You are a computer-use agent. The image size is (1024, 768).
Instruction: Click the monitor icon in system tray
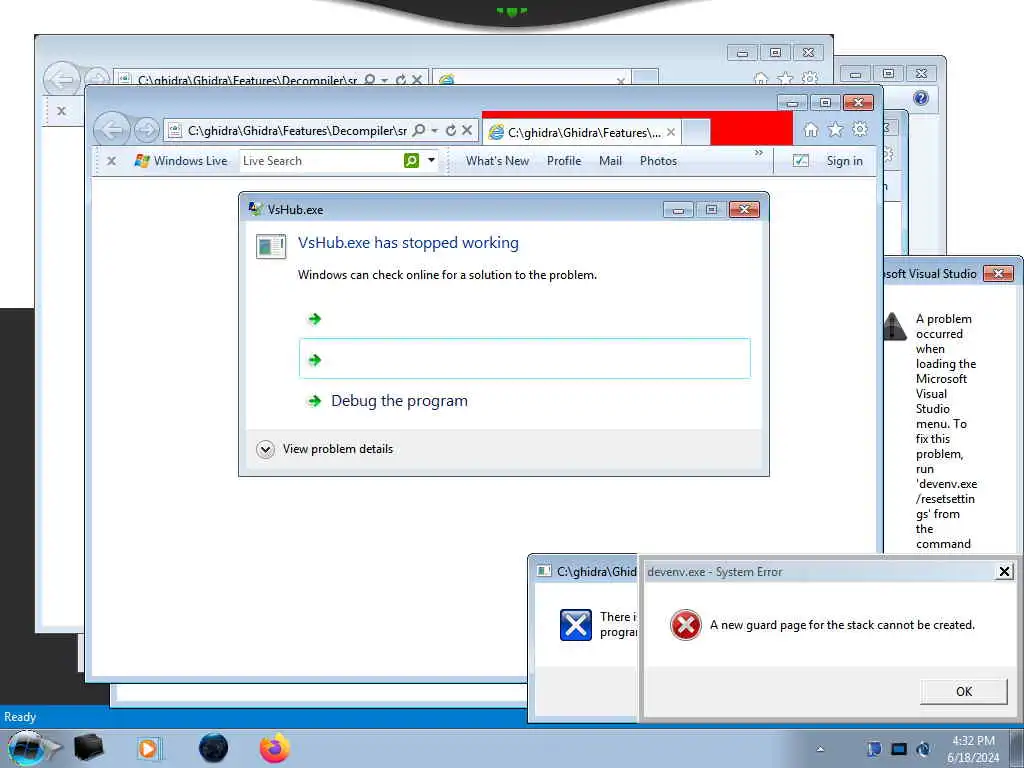pyautogui.click(x=899, y=749)
